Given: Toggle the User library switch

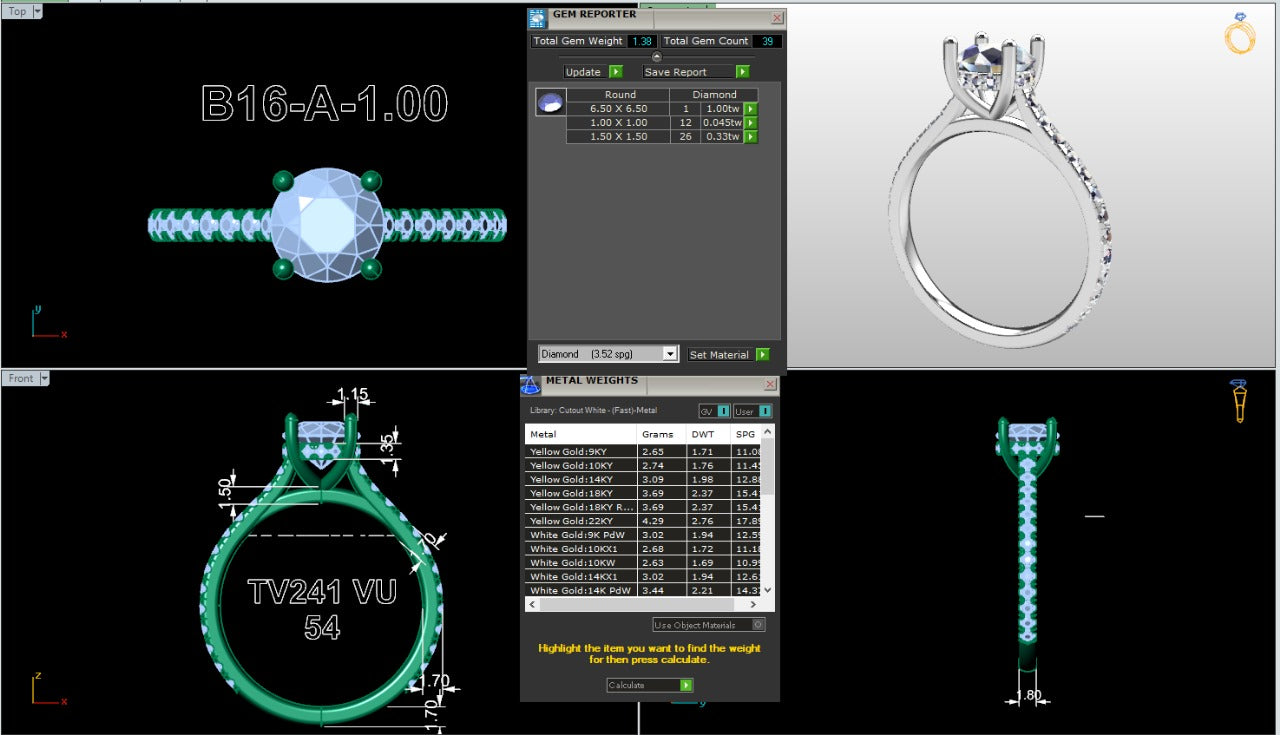Looking at the screenshot, I should click(752, 411).
